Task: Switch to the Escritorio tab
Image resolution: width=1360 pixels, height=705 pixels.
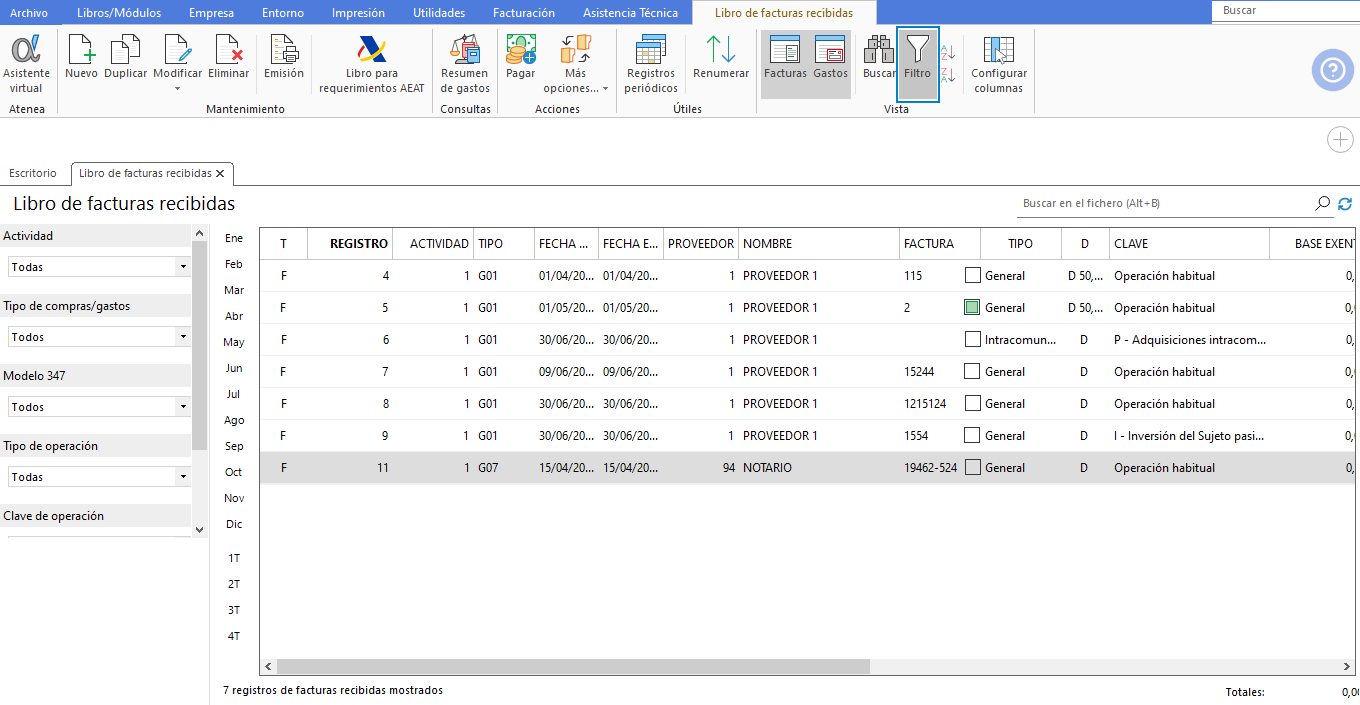Action: (x=33, y=173)
